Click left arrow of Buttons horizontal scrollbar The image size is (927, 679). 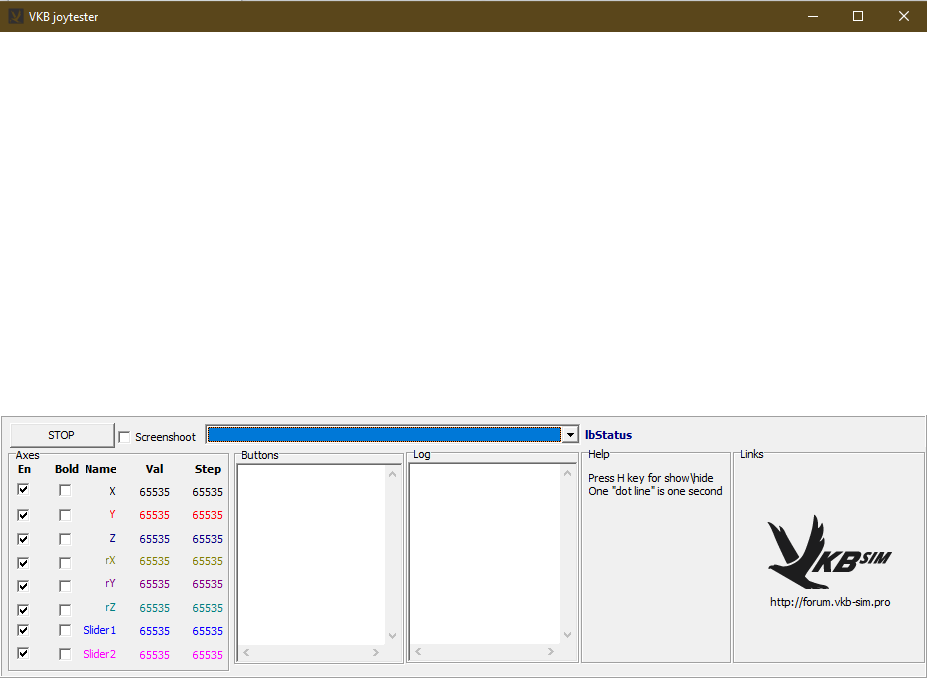(246, 653)
